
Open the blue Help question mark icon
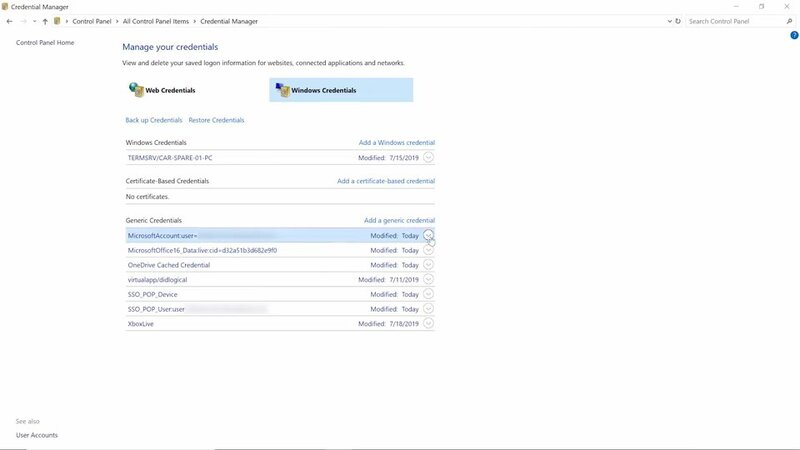pyautogui.click(x=794, y=35)
